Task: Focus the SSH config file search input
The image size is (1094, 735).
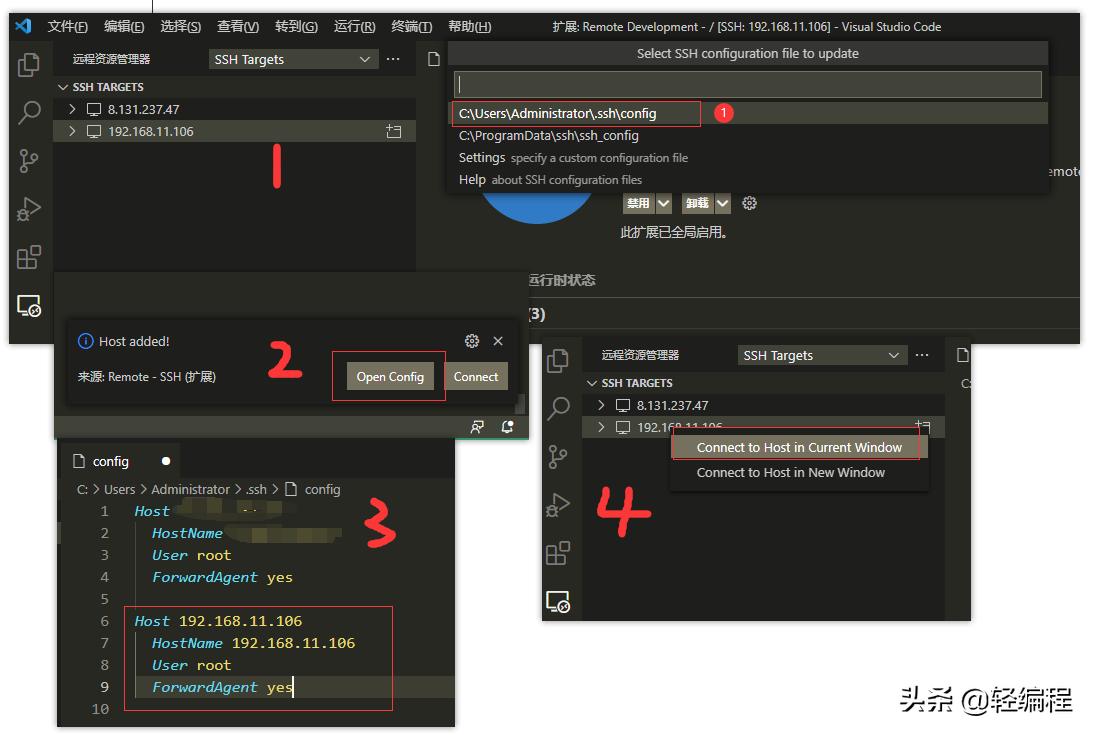Action: click(748, 84)
